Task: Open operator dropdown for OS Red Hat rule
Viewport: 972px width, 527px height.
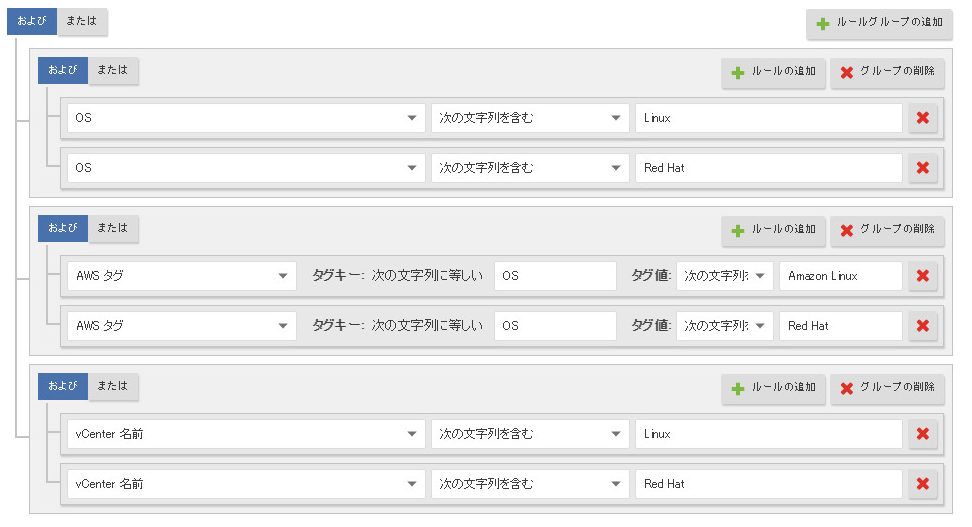Action: coord(530,168)
